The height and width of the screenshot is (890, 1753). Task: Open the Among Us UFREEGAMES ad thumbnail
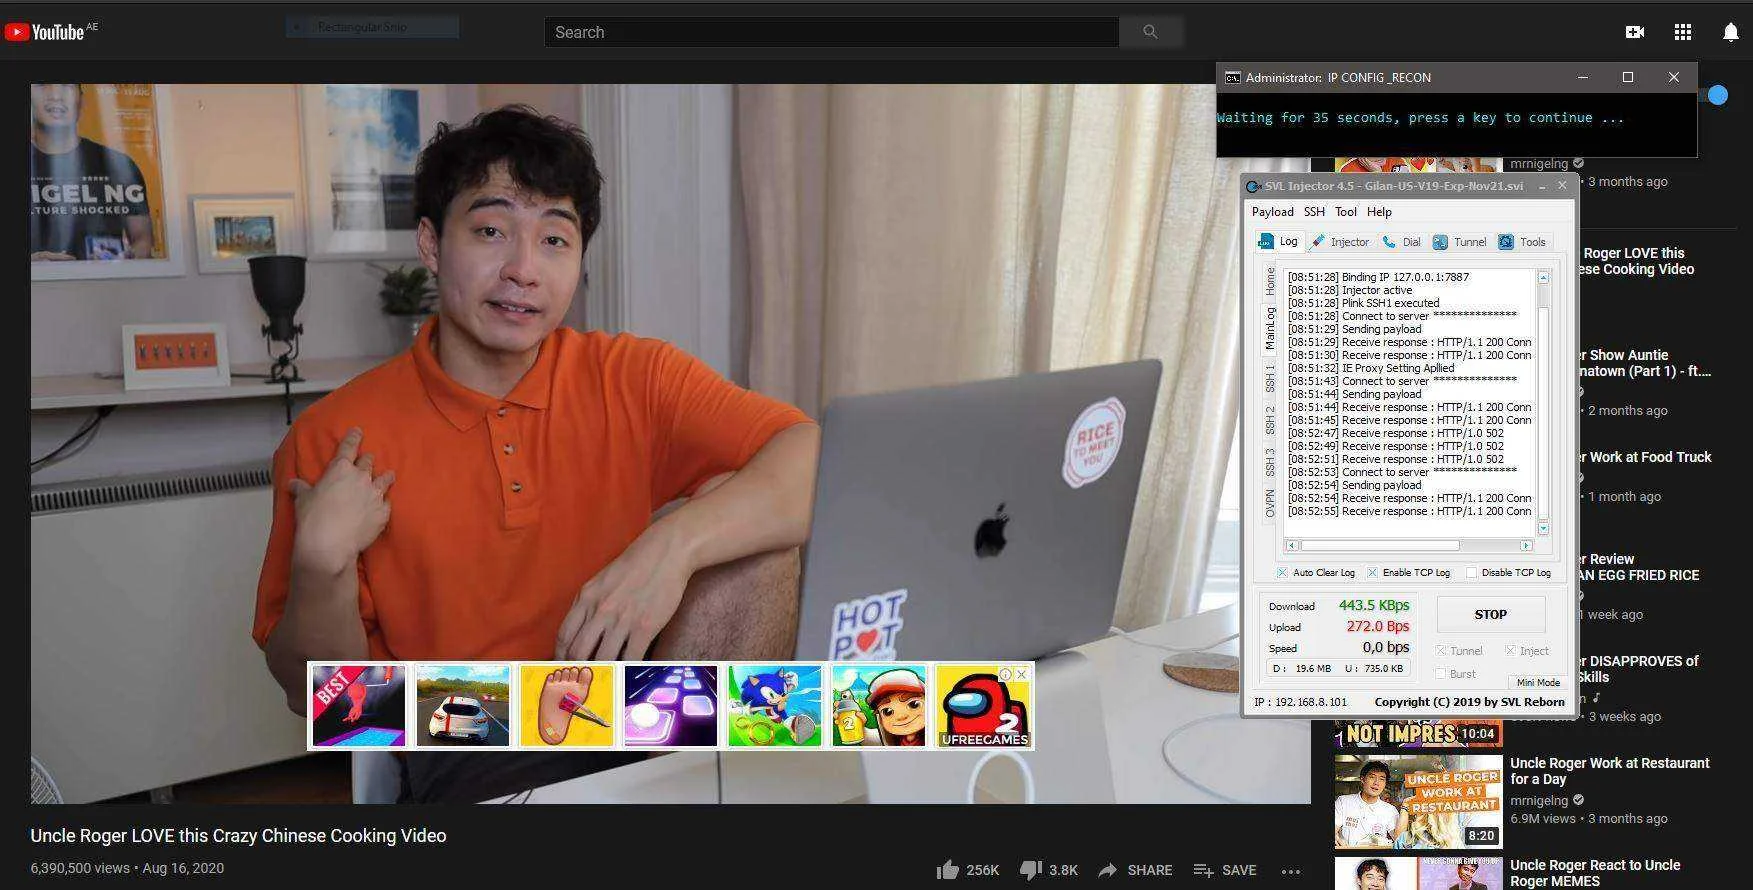(983, 706)
